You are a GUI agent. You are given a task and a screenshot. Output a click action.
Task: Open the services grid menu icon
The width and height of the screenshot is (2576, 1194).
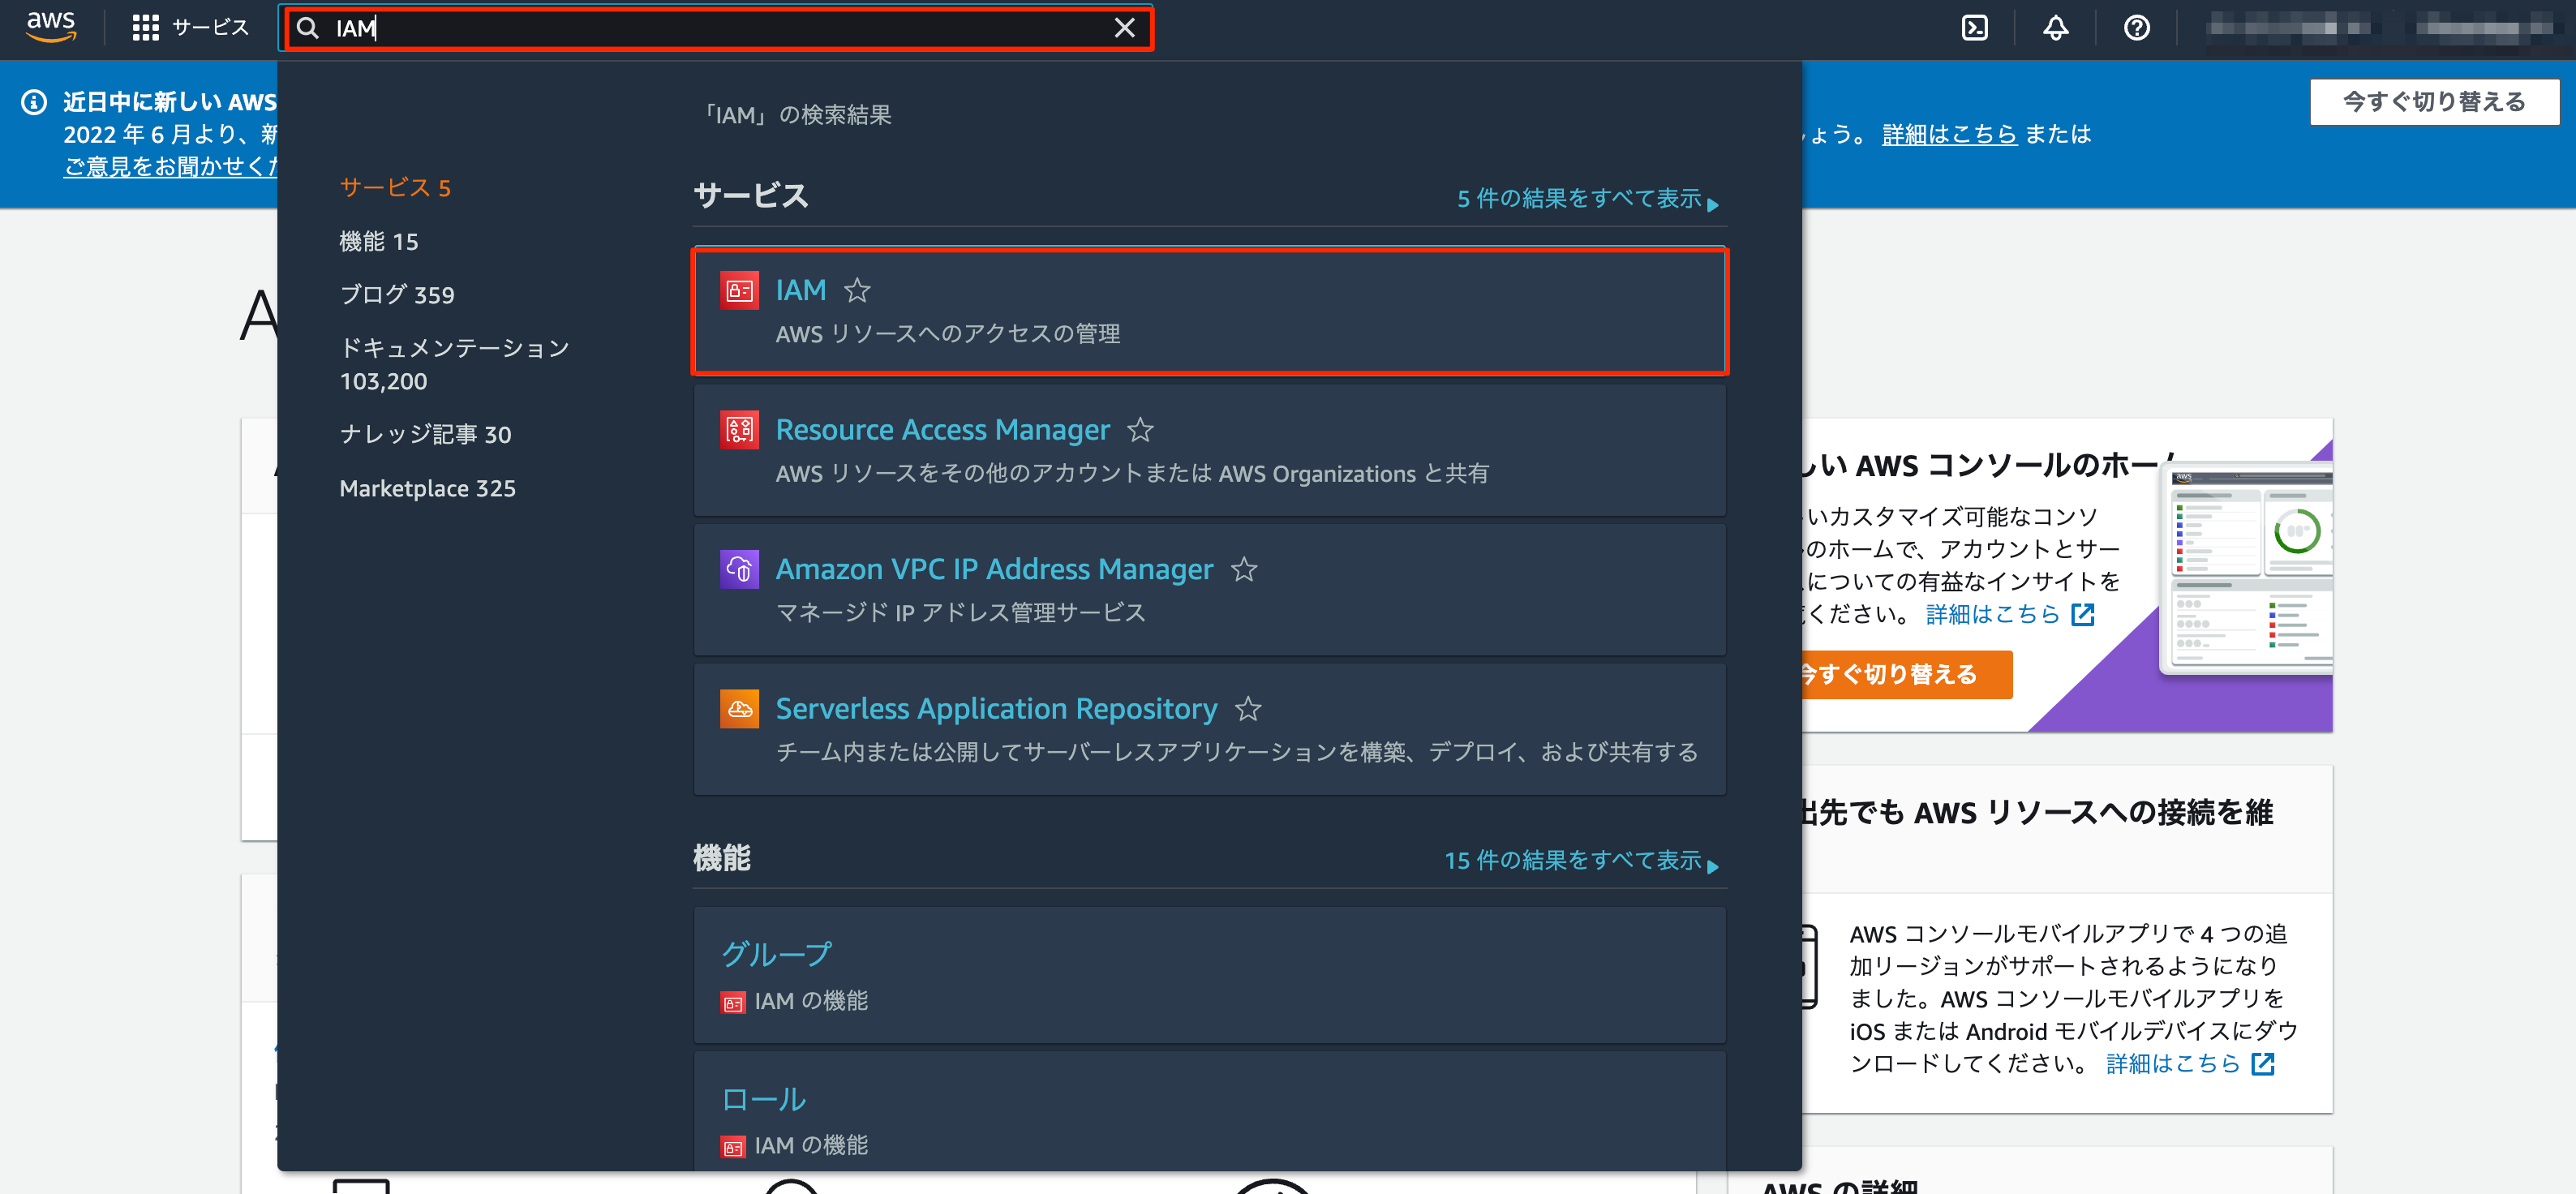(146, 28)
